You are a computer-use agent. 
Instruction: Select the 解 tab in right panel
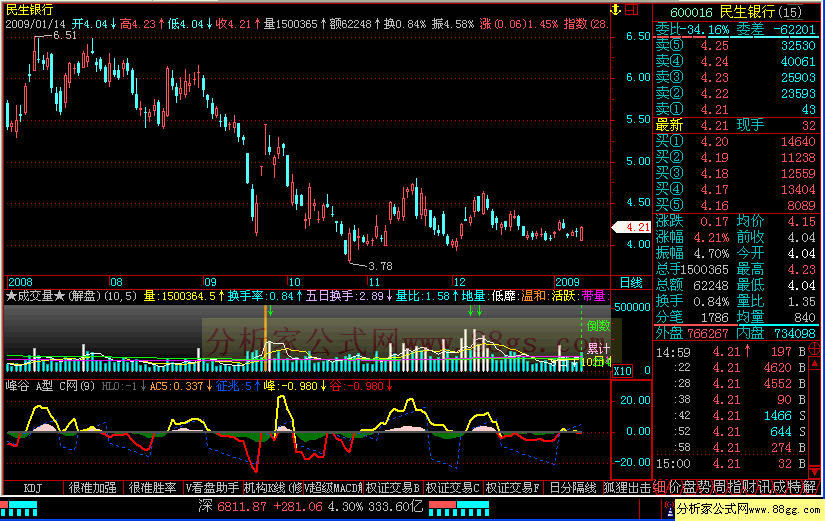click(x=811, y=487)
